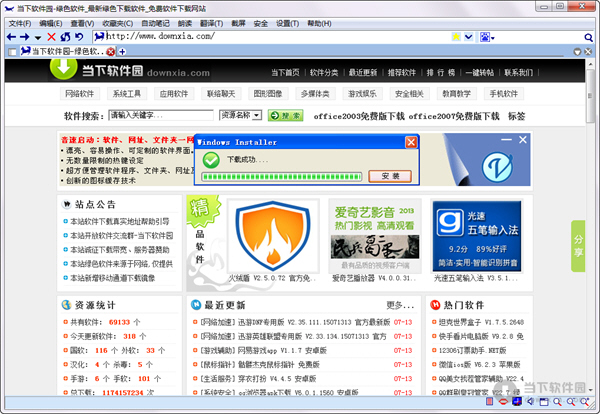Click the red lips icon in the status bar
Viewport: 600px width, 414px height.
click(x=504, y=401)
